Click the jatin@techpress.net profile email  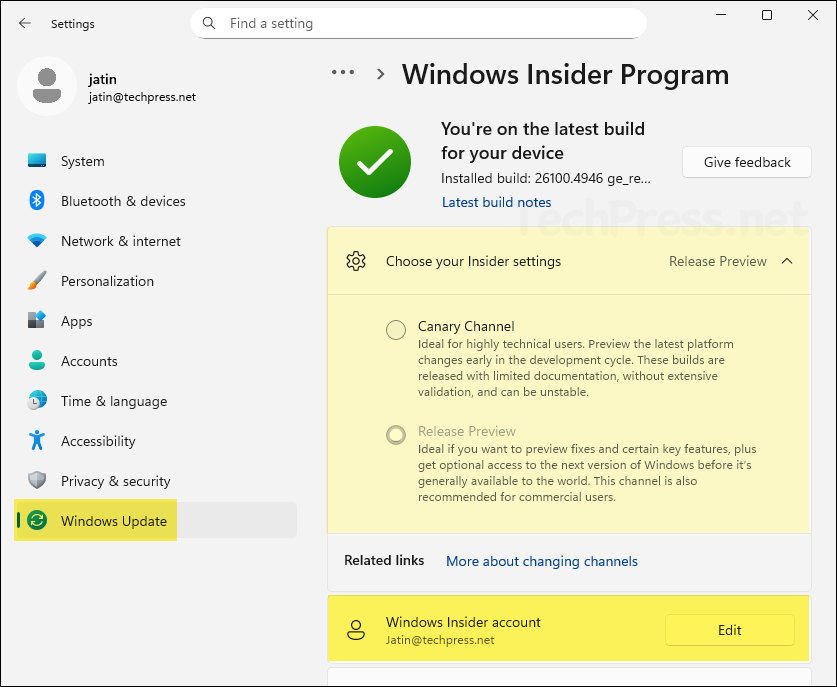[142, 97]
